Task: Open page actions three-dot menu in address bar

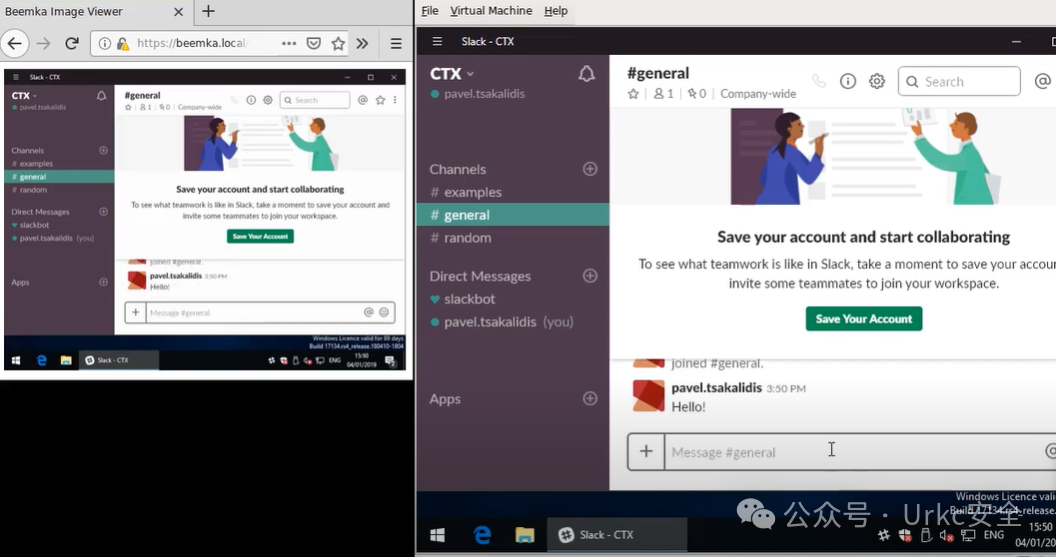Action: click(289, 43)
